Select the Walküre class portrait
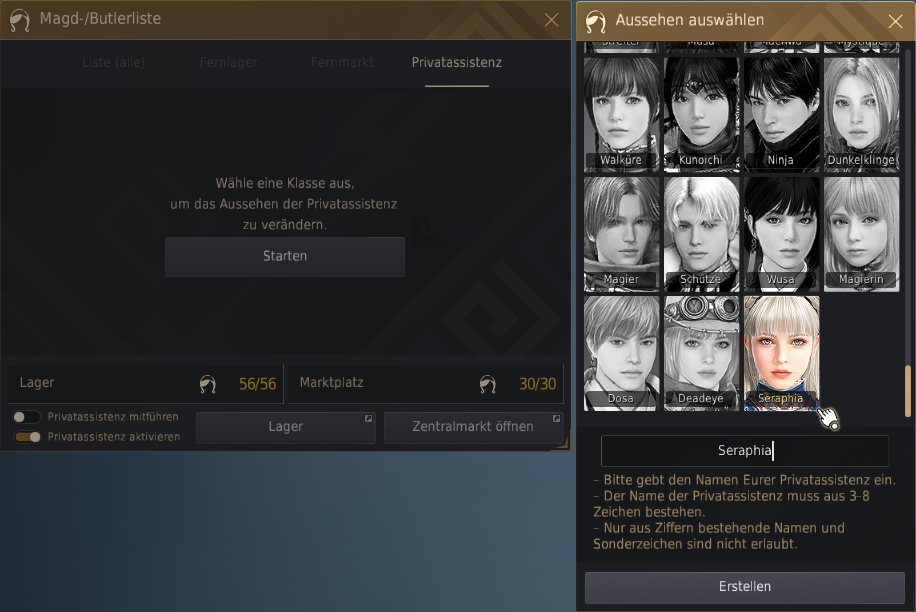Screen dimensions: 916x612 click(622, 114)
